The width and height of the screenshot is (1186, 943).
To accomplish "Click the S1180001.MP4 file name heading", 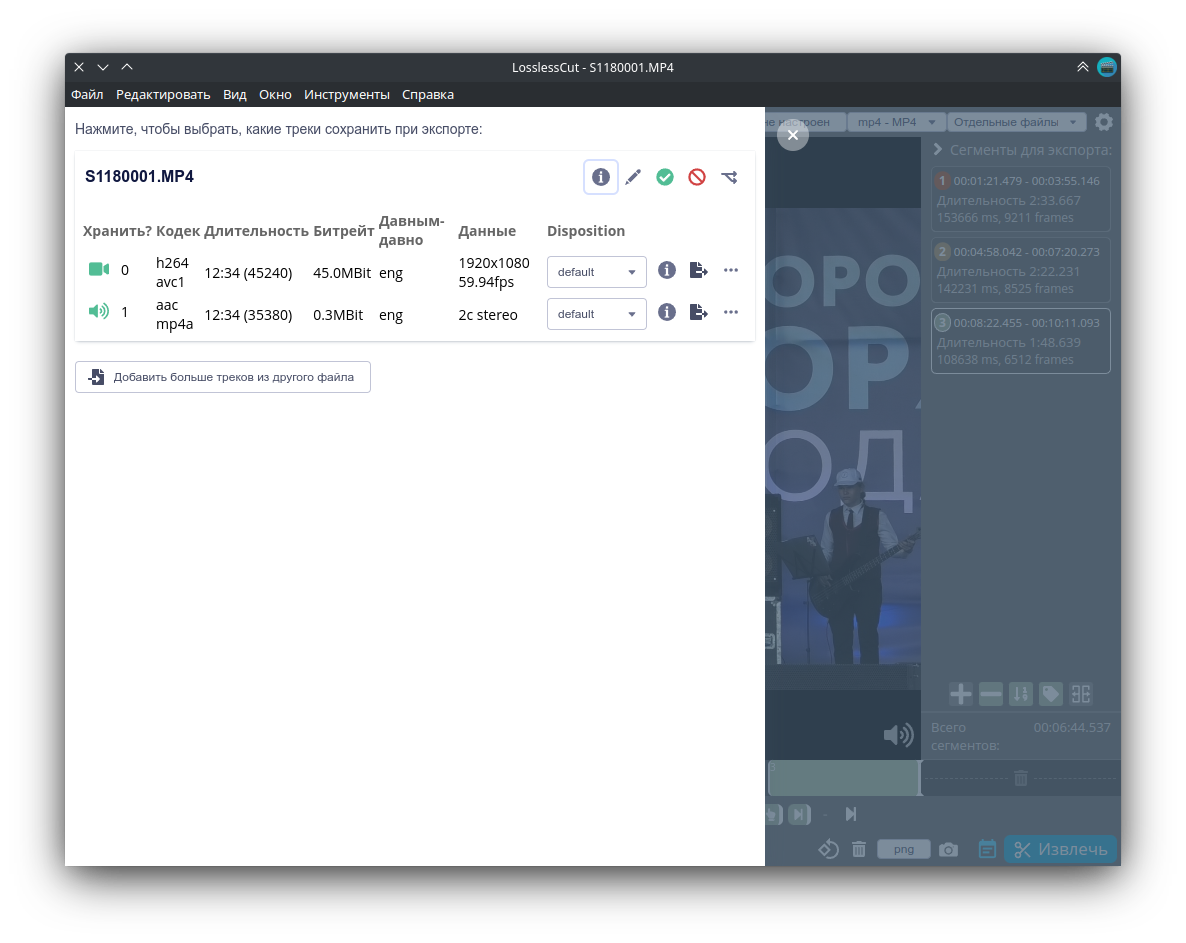I will [139, 176].
